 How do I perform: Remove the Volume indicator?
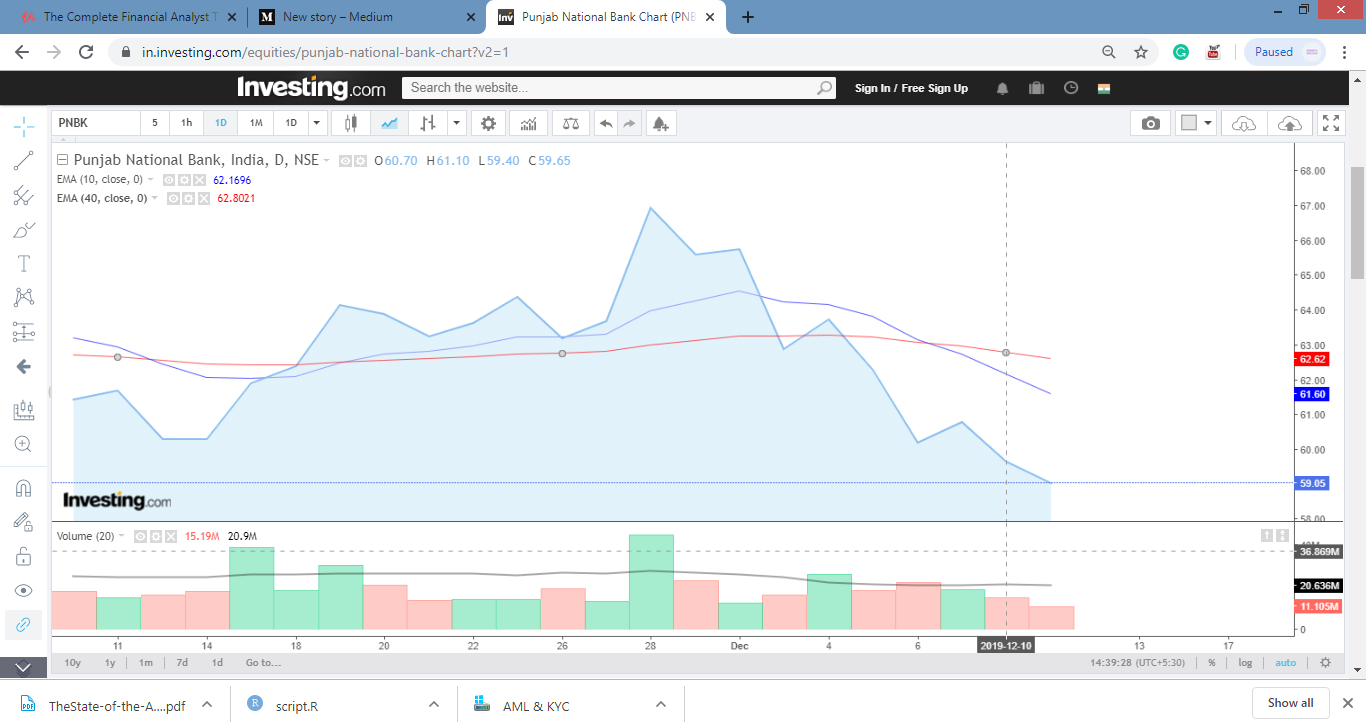click(171, 536)
